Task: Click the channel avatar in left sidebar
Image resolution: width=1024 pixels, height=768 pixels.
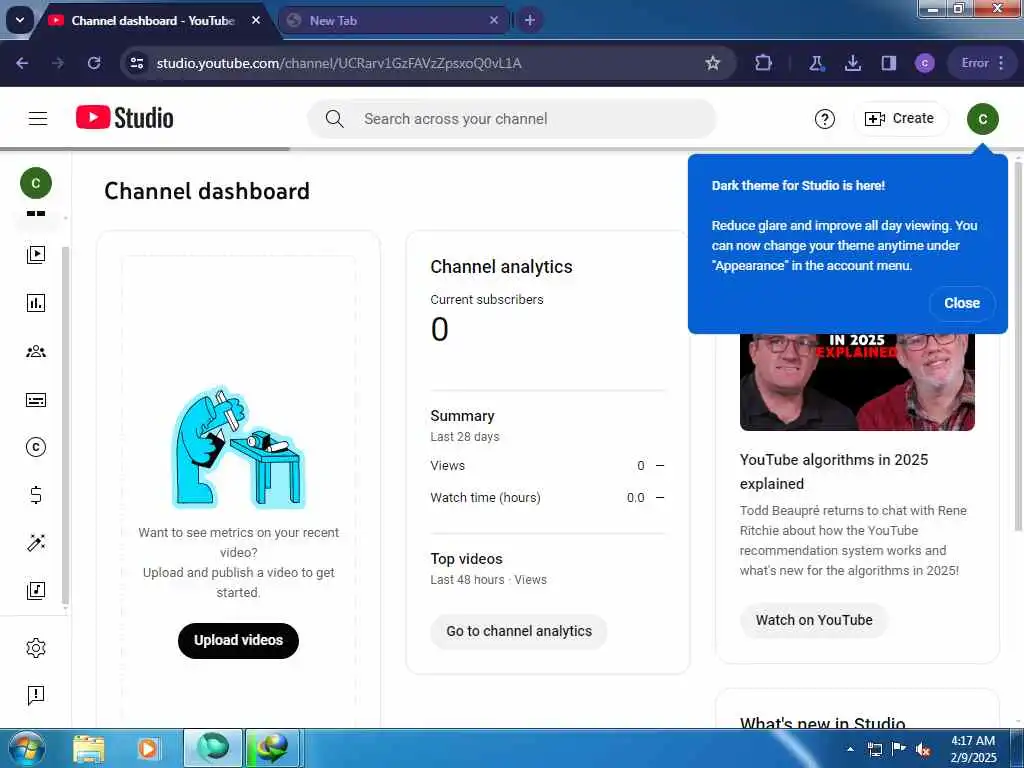Action: point(36,183)
